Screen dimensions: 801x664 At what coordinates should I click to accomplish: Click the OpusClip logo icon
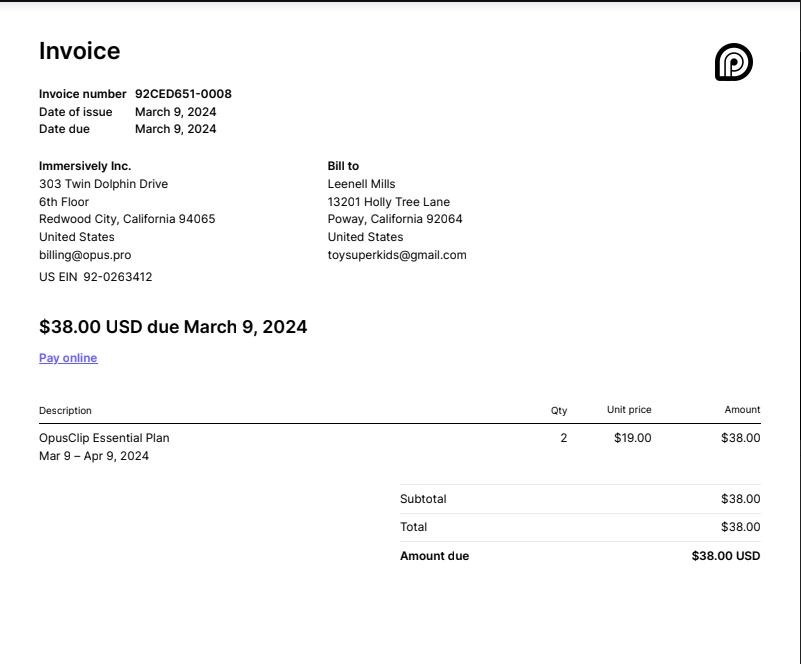coord(733,63)
